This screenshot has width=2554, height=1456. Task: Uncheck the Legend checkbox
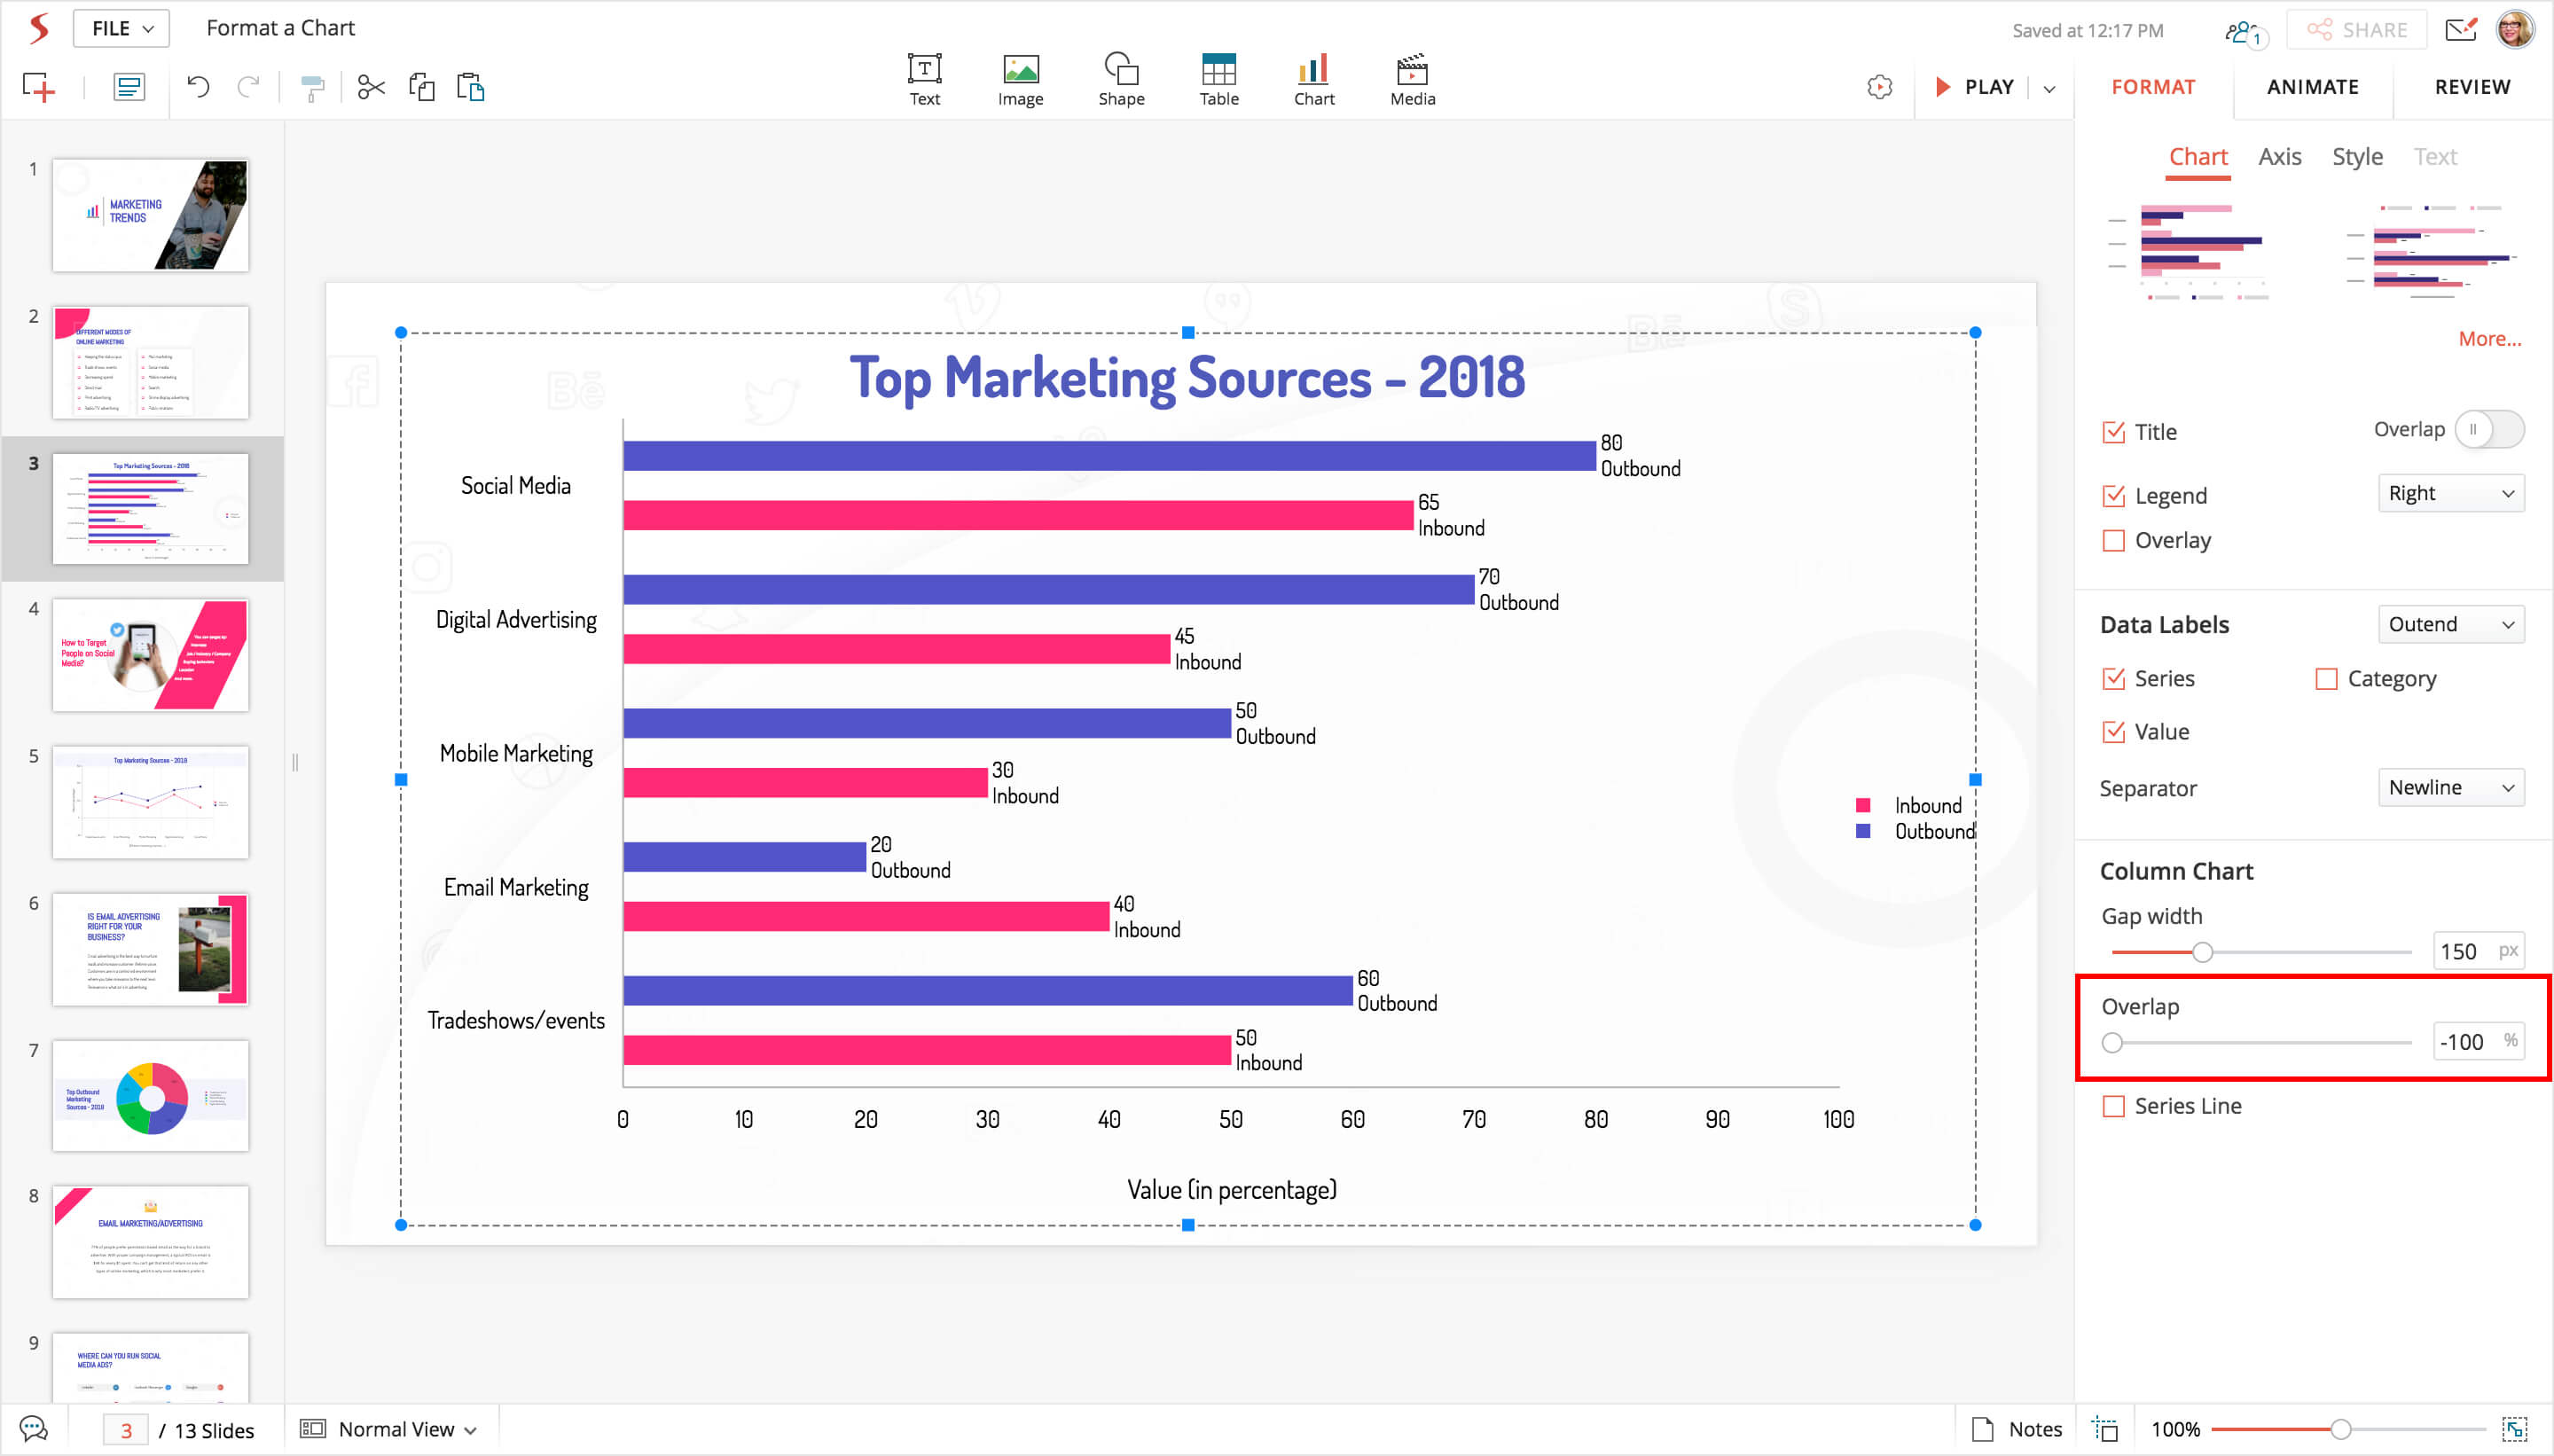[x=2113, y=495]
